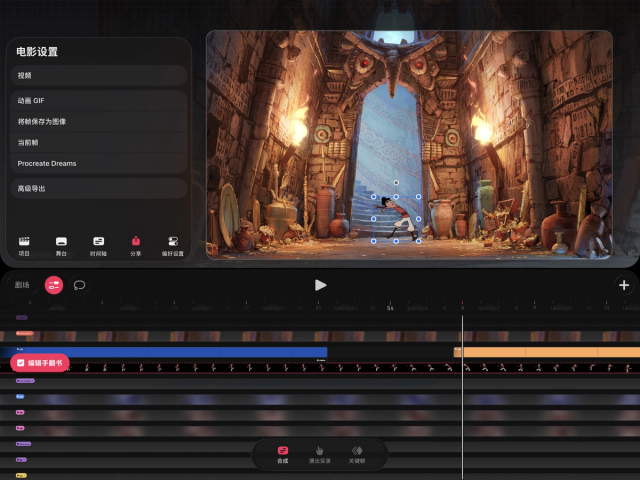Viewport: 640px width, 480px height.
Task: Share as Procreate Dreams file
Action: click(98, 163)
